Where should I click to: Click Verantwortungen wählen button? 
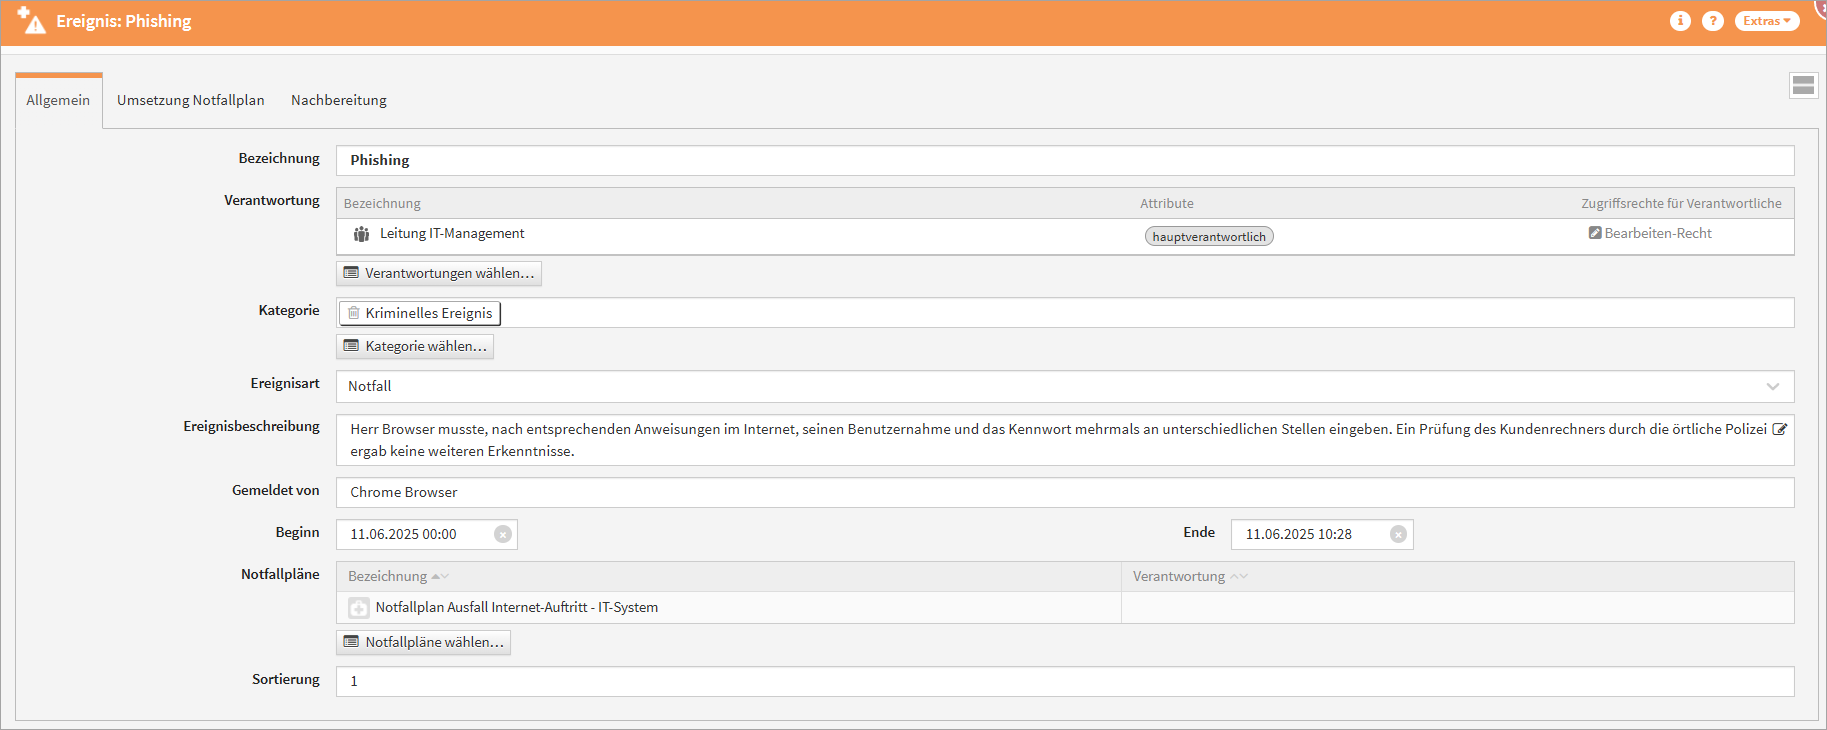[x=439, y=273]
